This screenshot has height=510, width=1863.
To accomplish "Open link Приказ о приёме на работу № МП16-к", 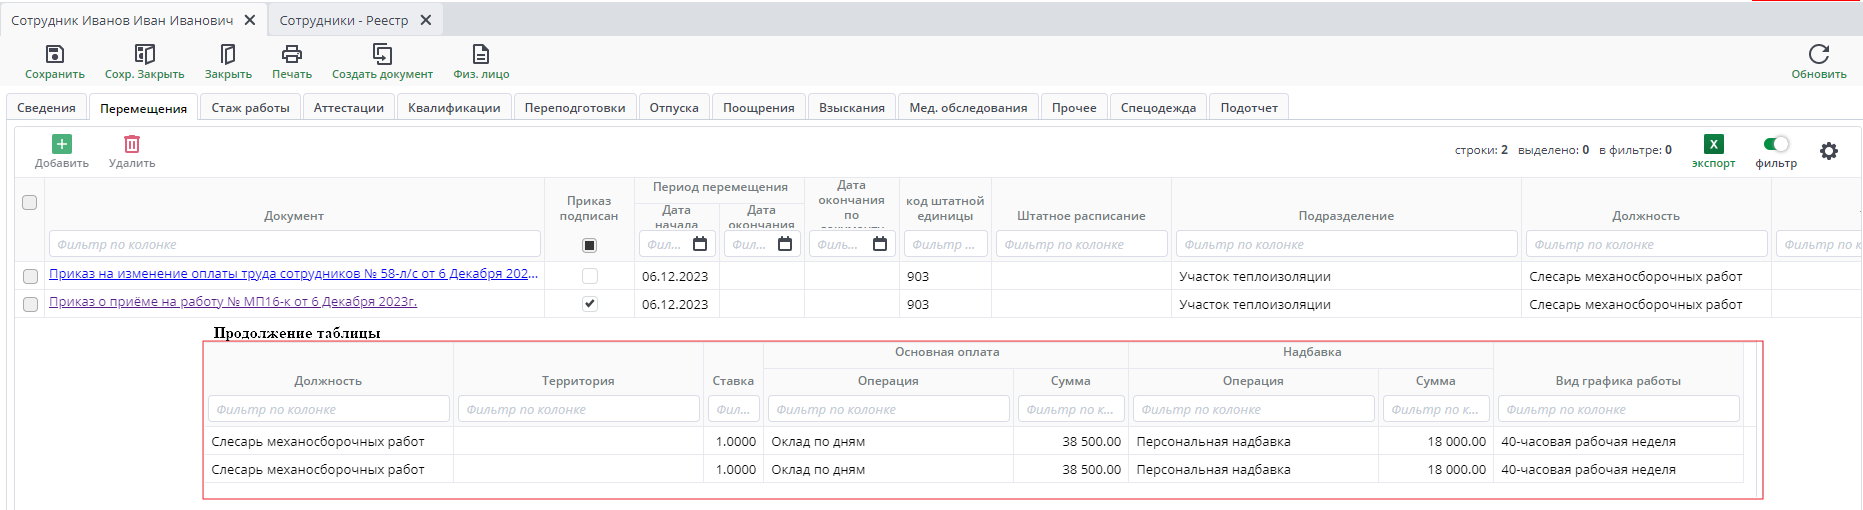I will [x=233, y=302].
